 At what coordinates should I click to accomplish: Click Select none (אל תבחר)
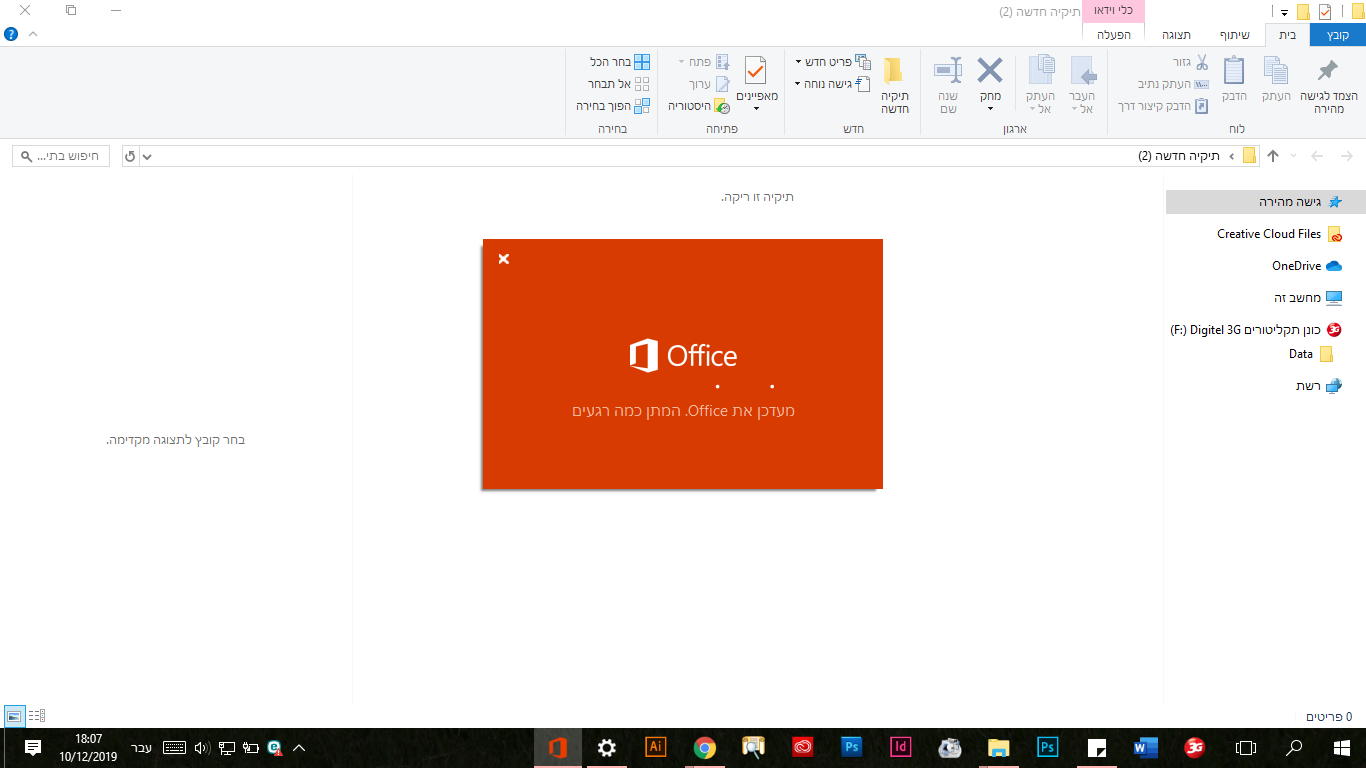[620, 84]
